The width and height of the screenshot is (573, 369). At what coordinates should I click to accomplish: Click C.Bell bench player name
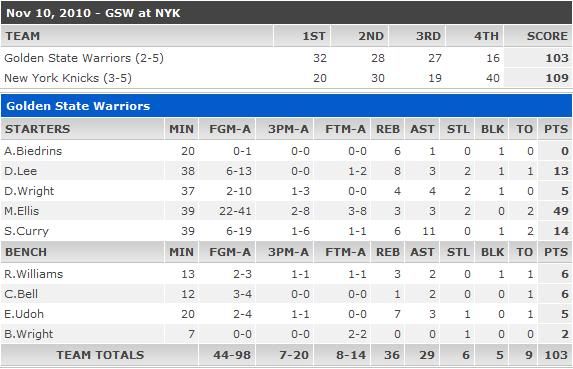click(x=21, y=294)
